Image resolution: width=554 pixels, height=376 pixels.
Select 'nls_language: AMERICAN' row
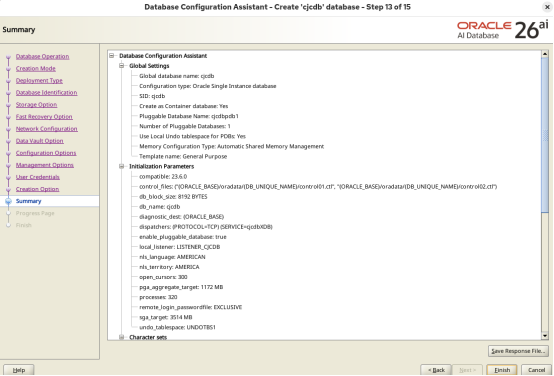(x=172, y=257)
